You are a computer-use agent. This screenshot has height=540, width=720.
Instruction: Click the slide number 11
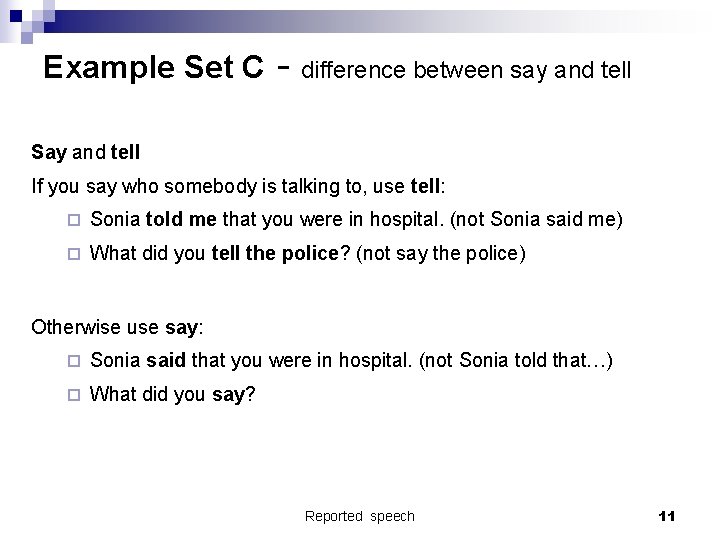[668, 516]
